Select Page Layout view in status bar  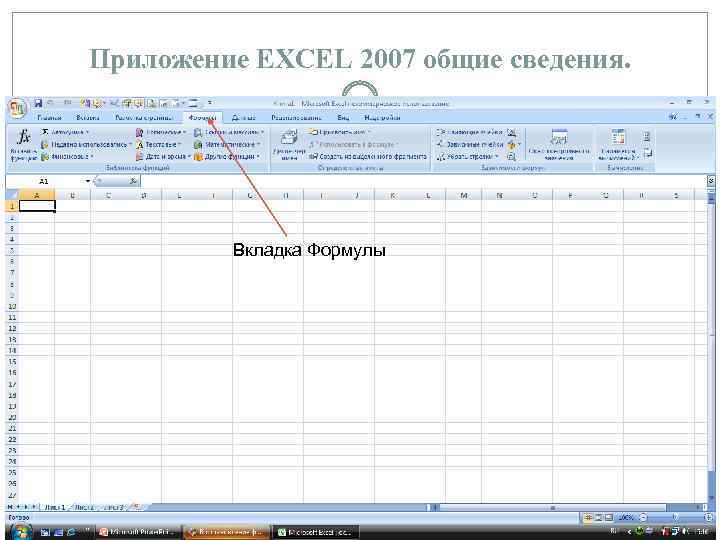(598, 518)
